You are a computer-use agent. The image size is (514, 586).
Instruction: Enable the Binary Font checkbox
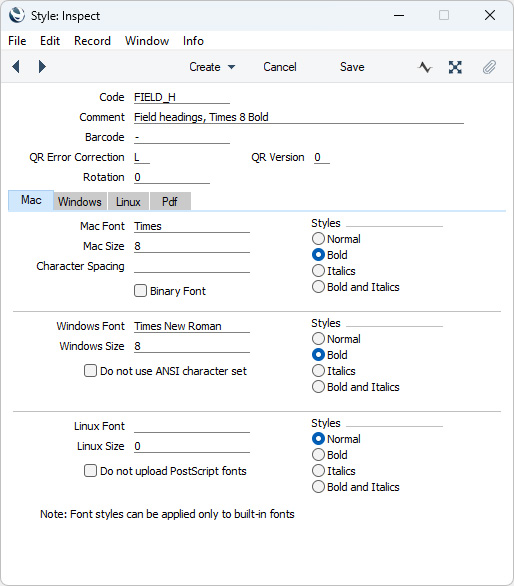pos(140,291)
